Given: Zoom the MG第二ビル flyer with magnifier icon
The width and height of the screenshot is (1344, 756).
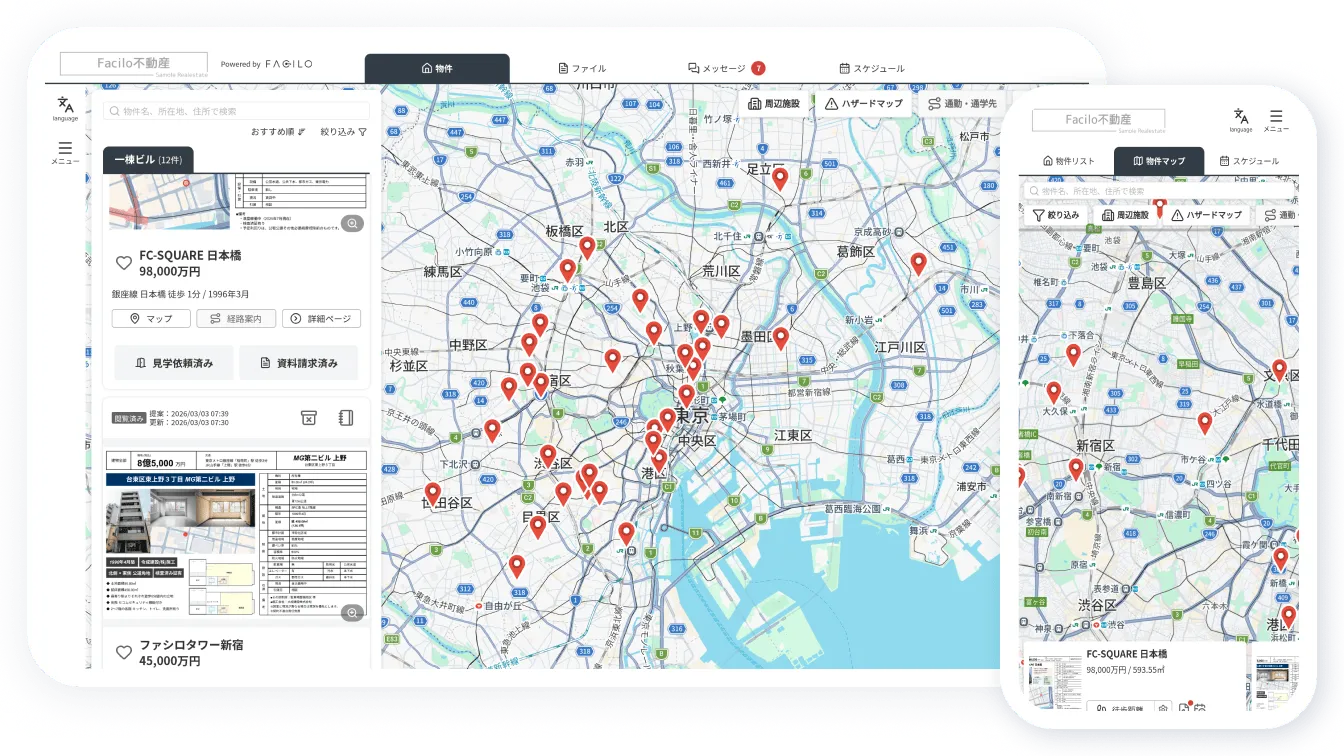Looking at the screenshot, I should (x=352, y=613).
